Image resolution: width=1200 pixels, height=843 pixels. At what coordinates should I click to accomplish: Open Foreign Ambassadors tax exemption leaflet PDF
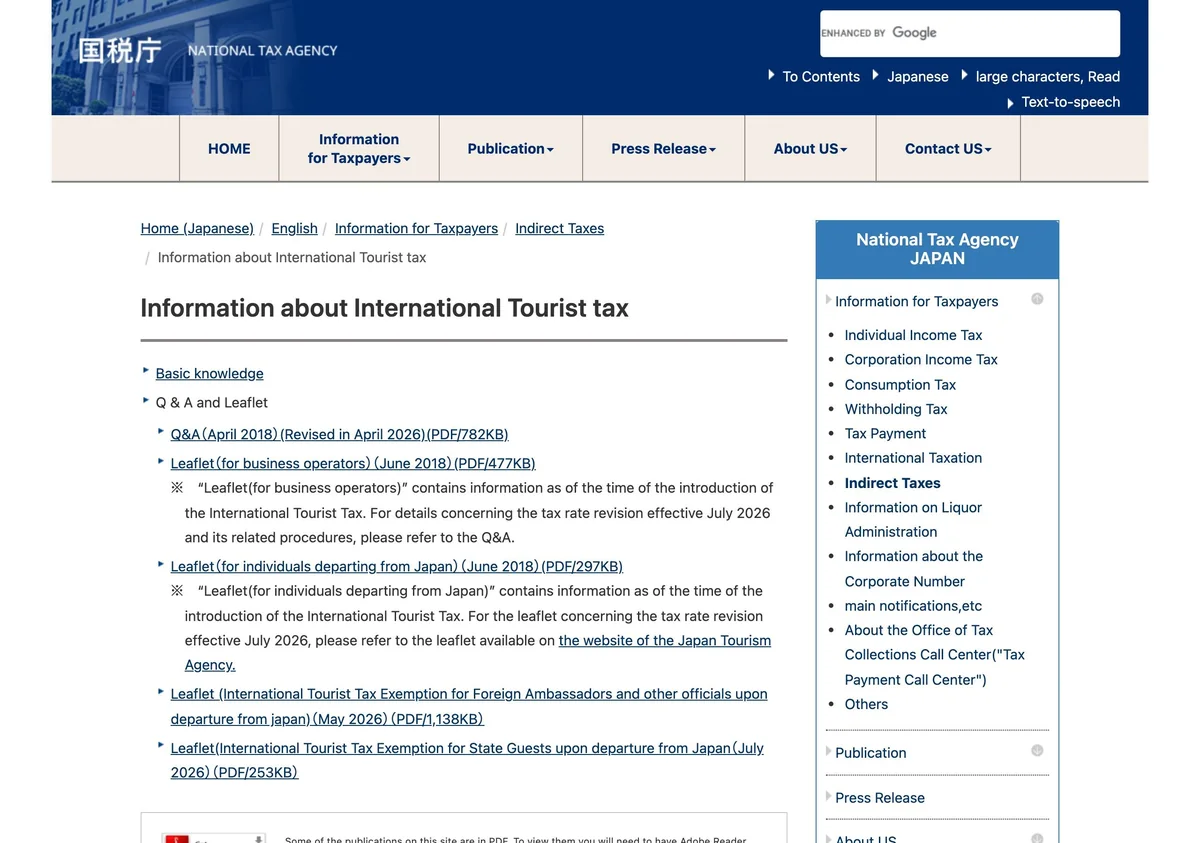pos(469,706)
